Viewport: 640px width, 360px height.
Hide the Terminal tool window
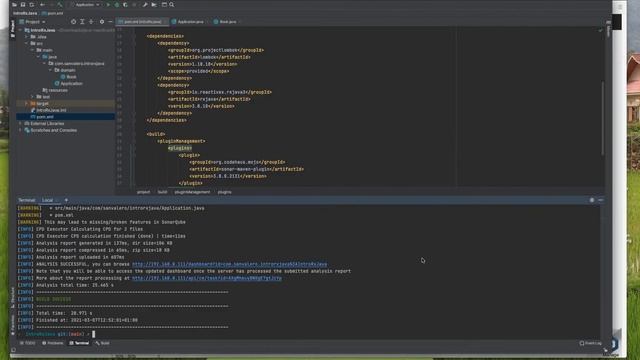coord(600,200)
